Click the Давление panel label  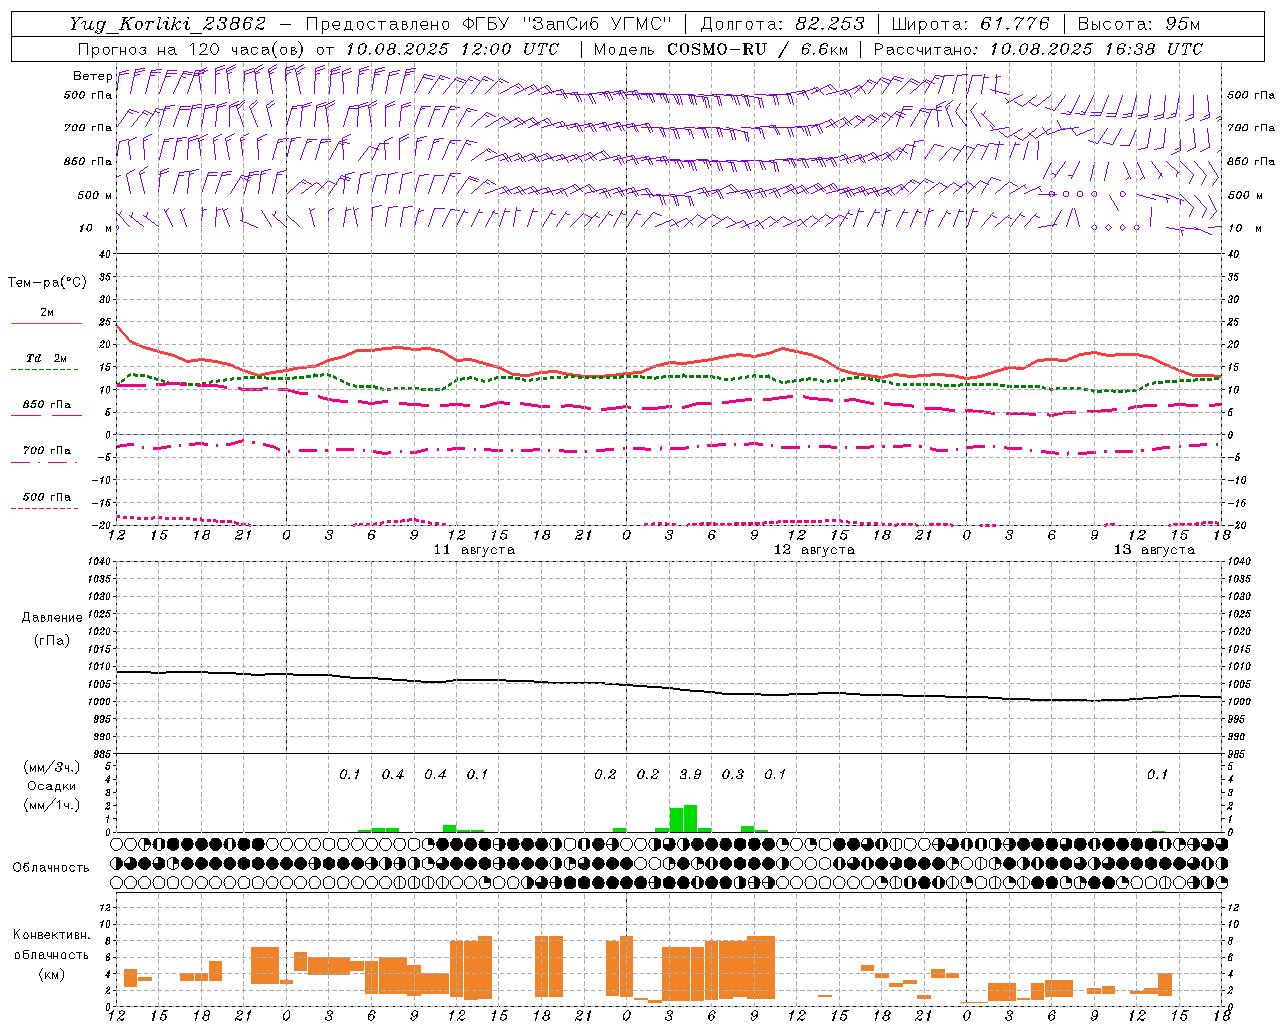pos(52,618)
